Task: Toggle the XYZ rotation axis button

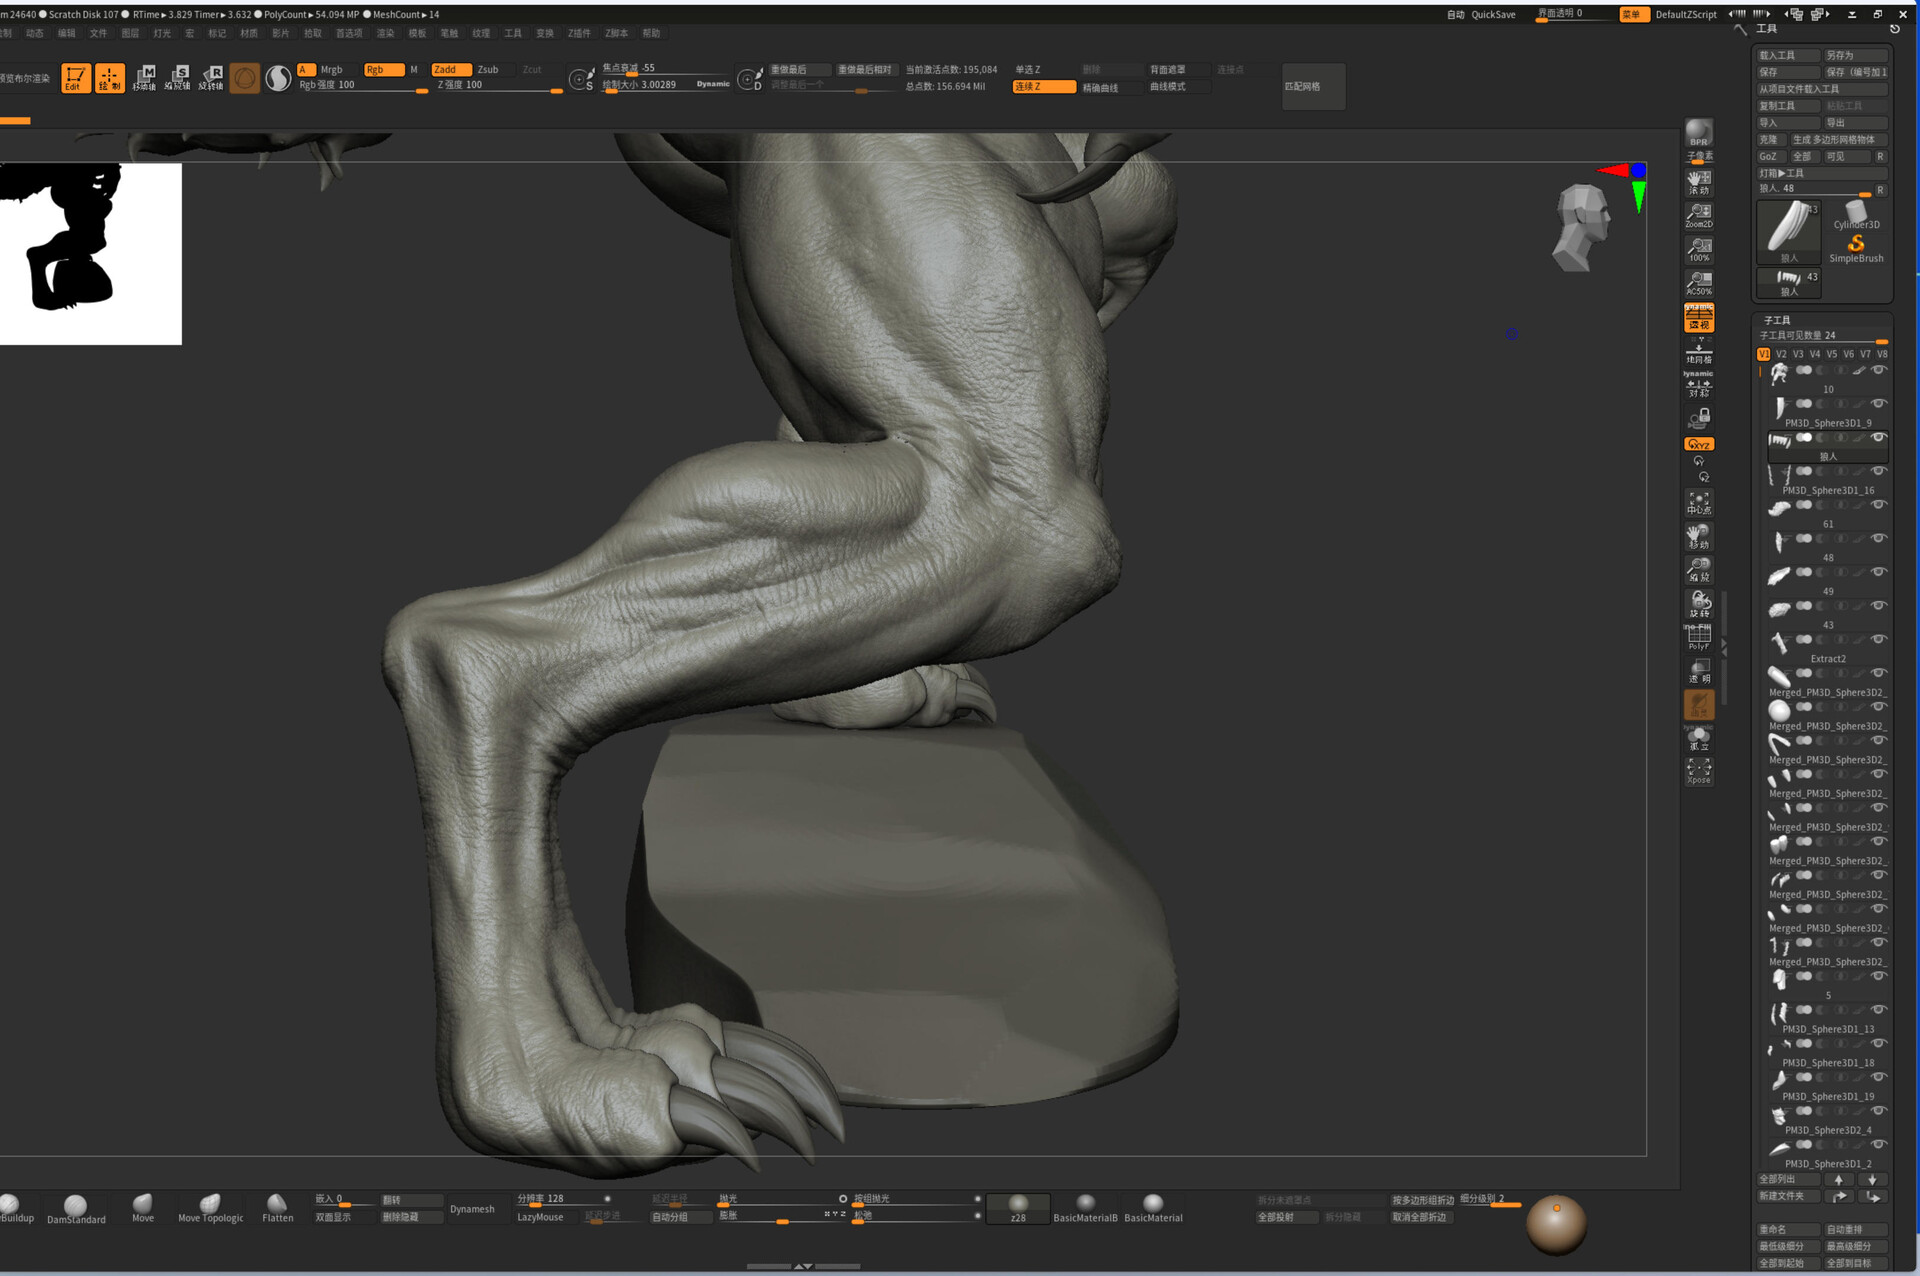Action: 1698,444
